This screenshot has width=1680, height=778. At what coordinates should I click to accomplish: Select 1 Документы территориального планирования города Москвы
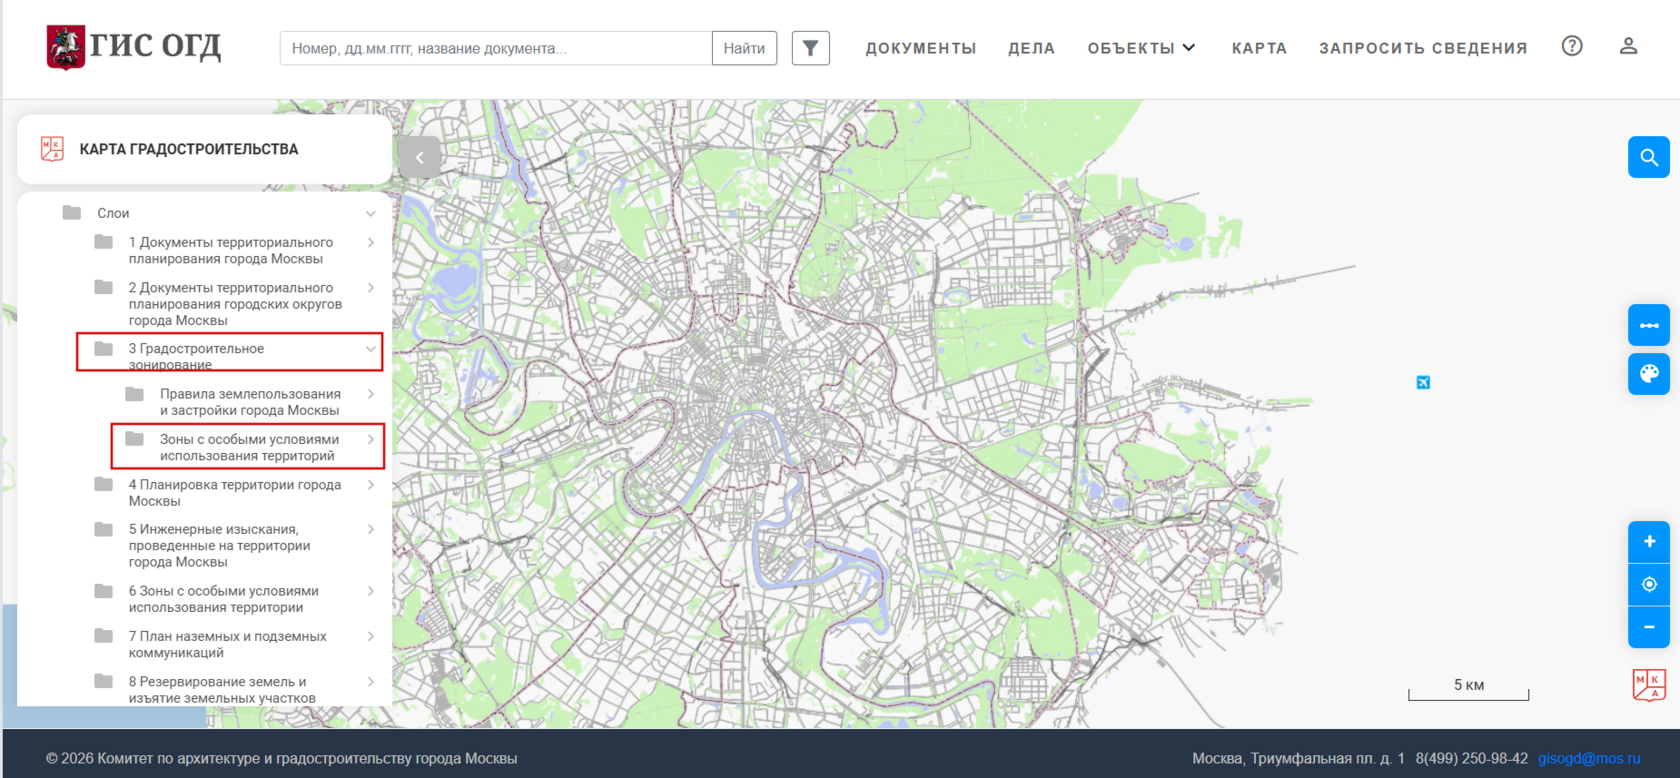tap(231, 250)
